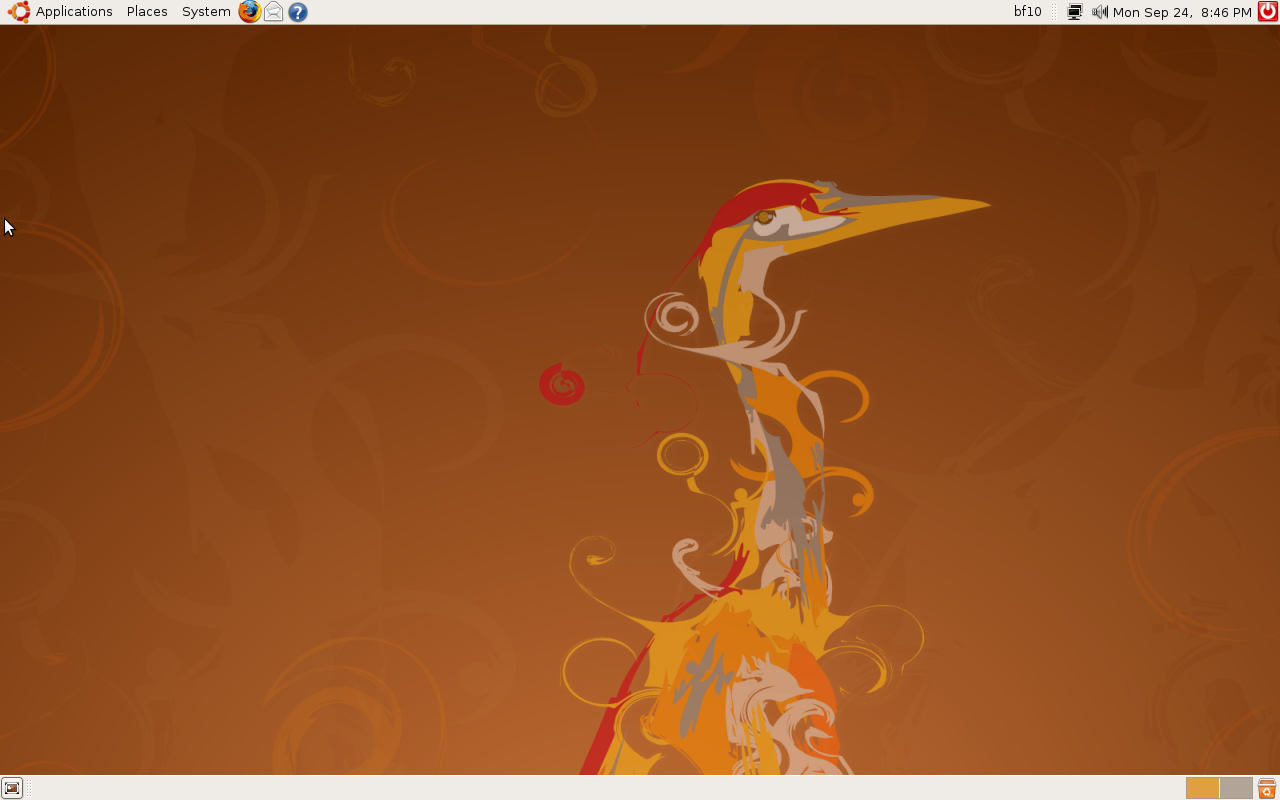Launch the Firefox web browser
The width and height of the screenshot is (1280, 800).
(249, 12)
